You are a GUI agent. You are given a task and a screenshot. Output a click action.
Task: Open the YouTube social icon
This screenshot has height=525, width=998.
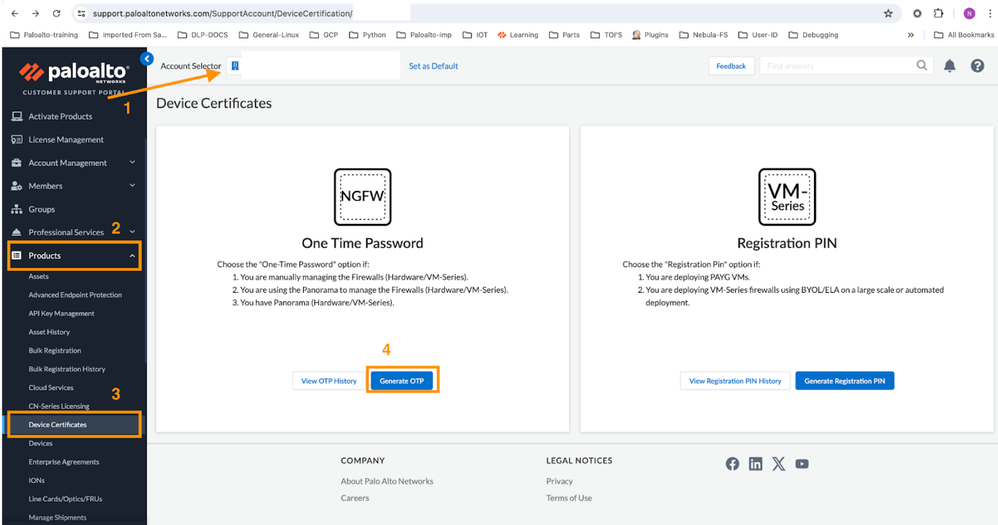coord(801,464)
